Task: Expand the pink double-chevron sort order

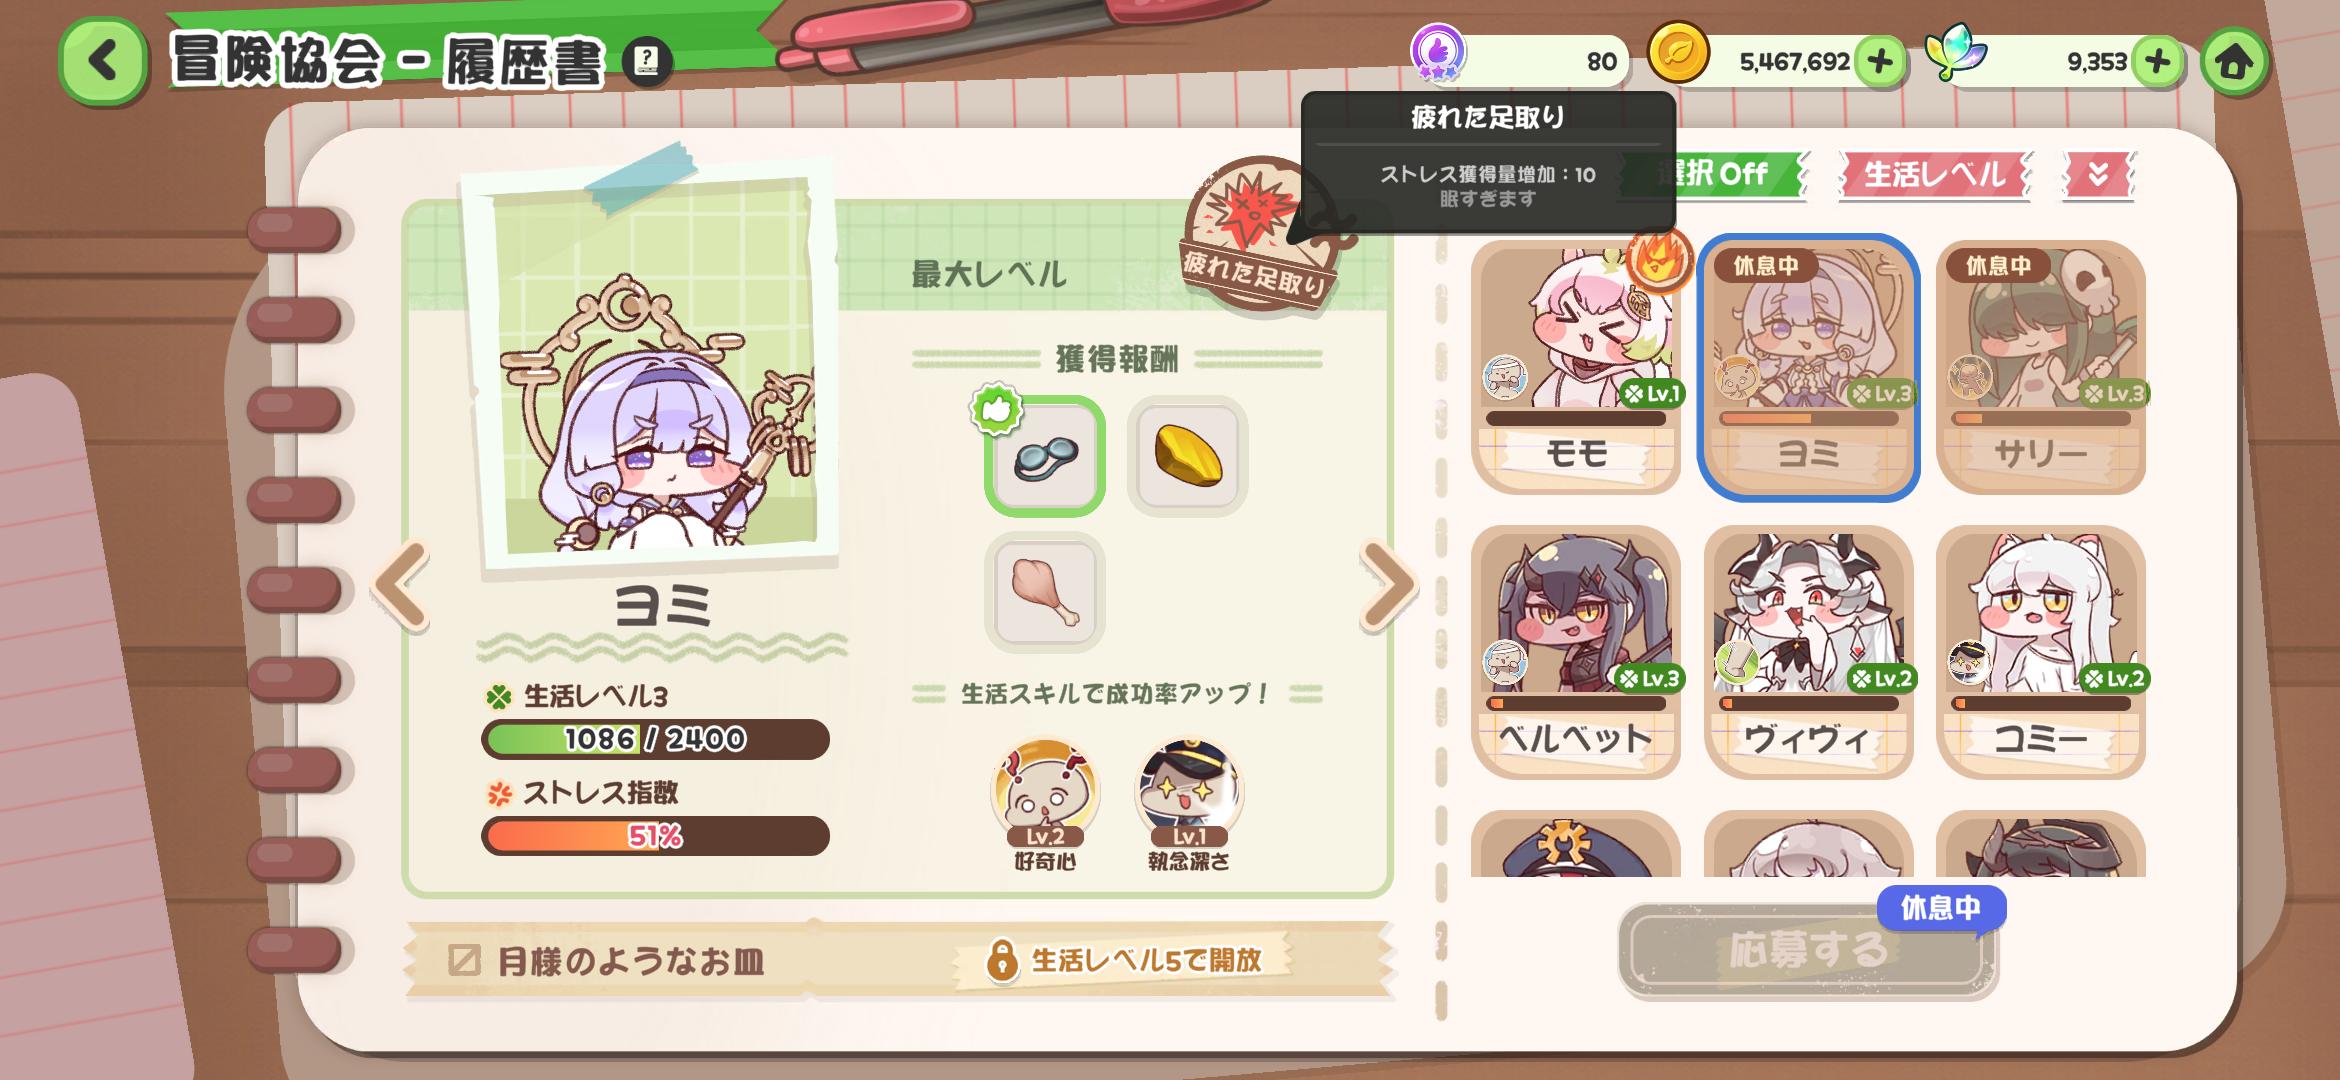Action: [2098, 175]
